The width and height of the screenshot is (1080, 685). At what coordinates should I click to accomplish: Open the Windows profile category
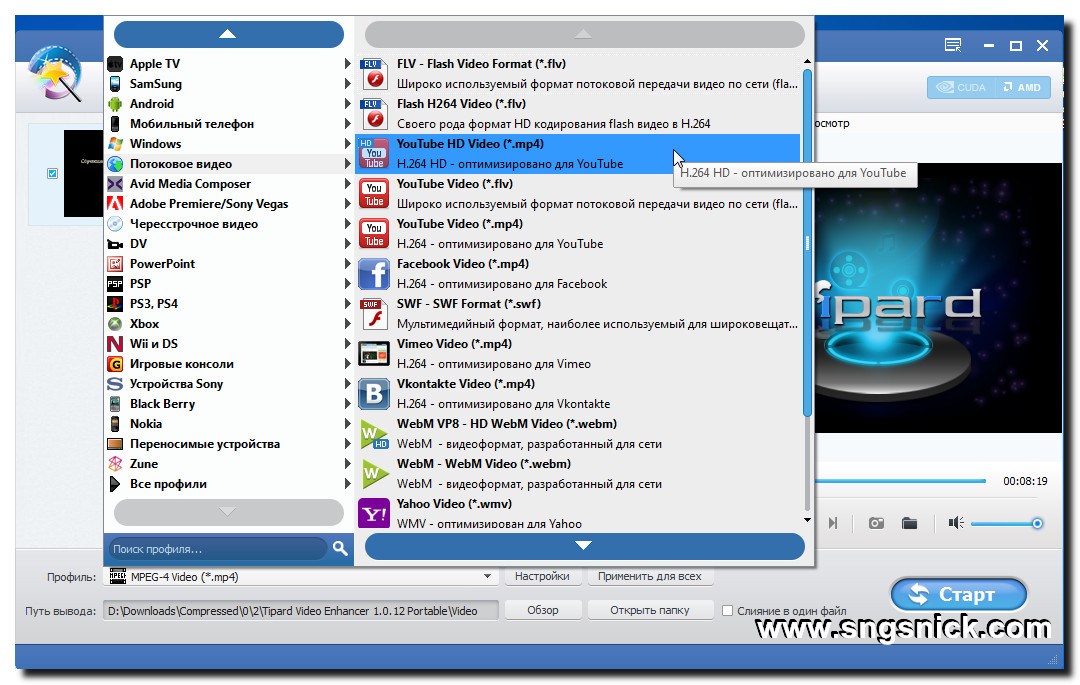(x=227, y=144)
